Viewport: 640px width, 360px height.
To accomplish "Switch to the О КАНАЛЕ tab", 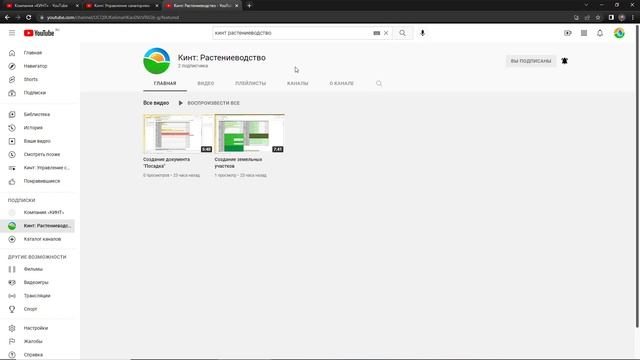I will (x=342, y=83).
